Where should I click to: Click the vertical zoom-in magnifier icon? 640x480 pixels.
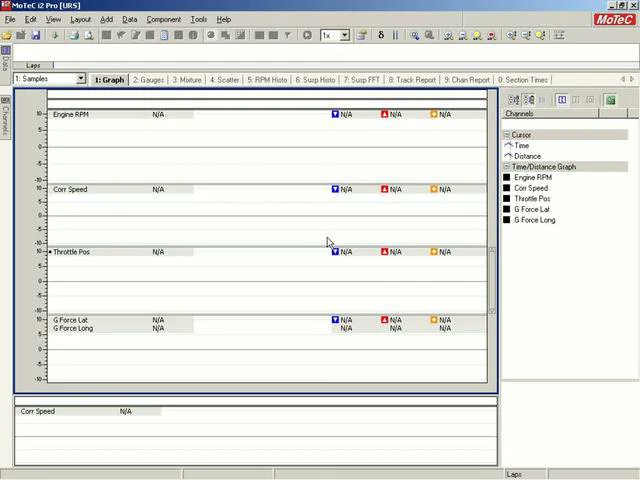pos(511,36)
